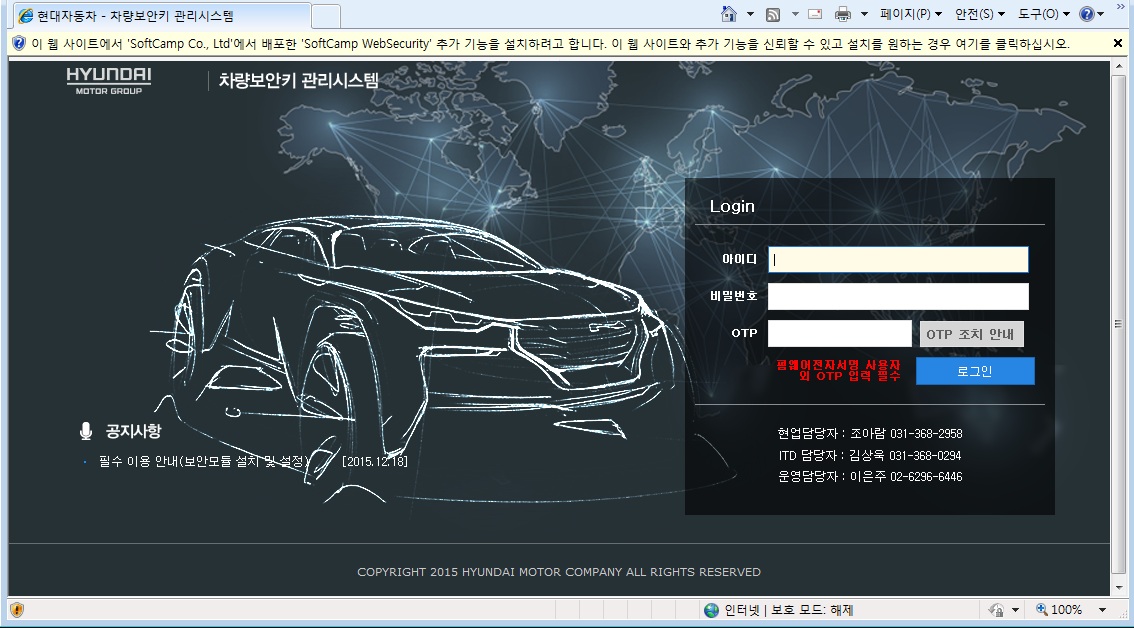Click the 인터넷 zone globe icon
1134x628 pixels.
711,610
